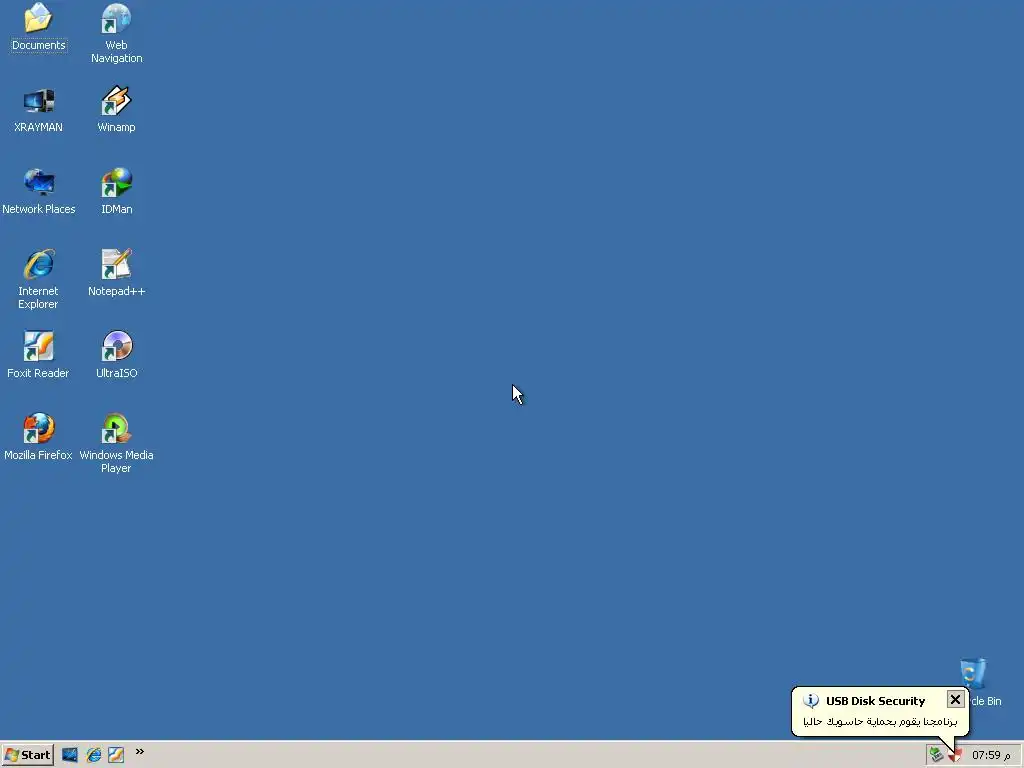Click the green Safely Remove Hardware tray icon
Screen dimensions: 1024x768
(936, 755)
